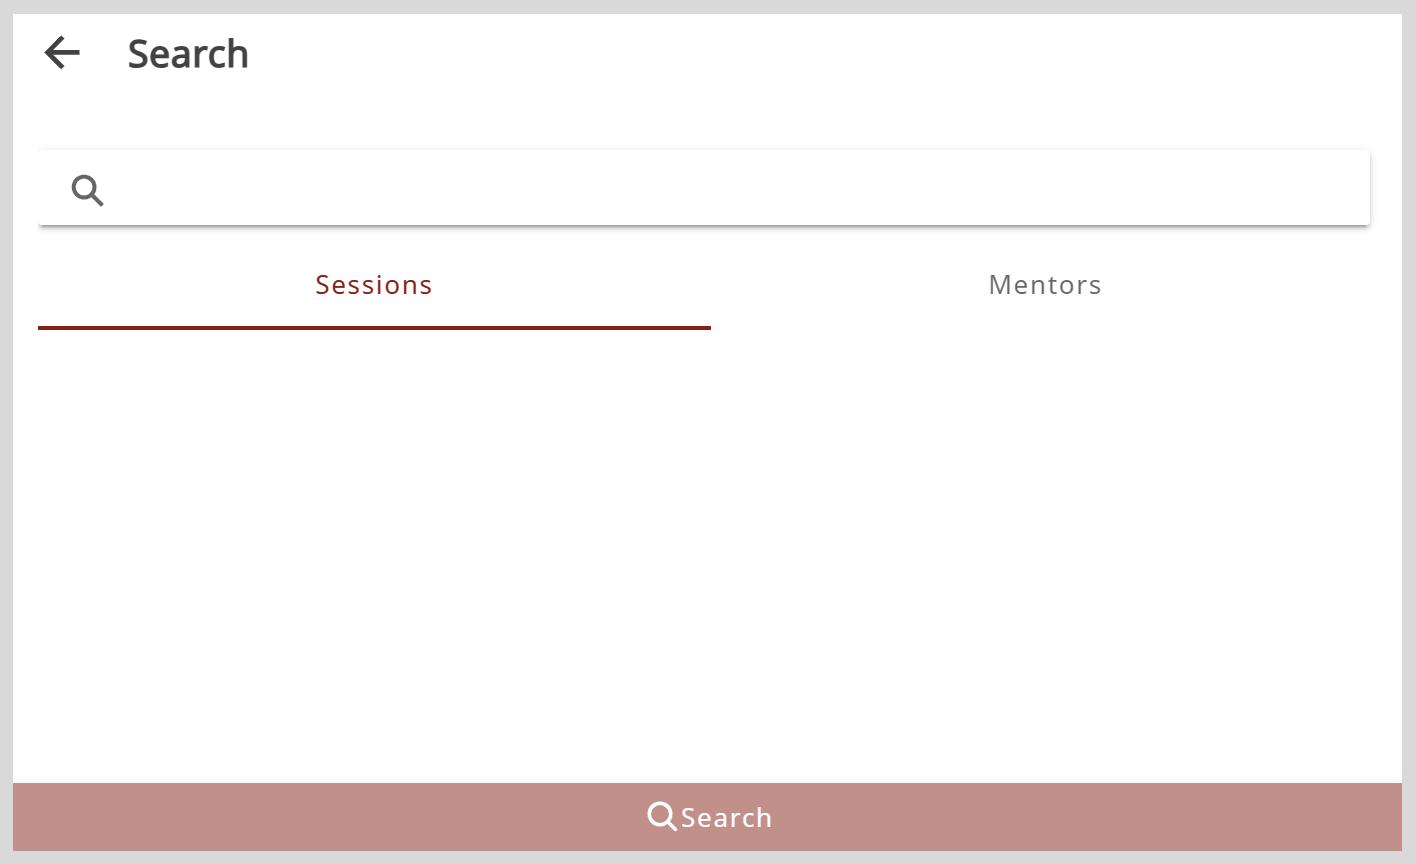Click the Search page title in the header
This screenshot has height=864, width=1416.
coord(188,54)
